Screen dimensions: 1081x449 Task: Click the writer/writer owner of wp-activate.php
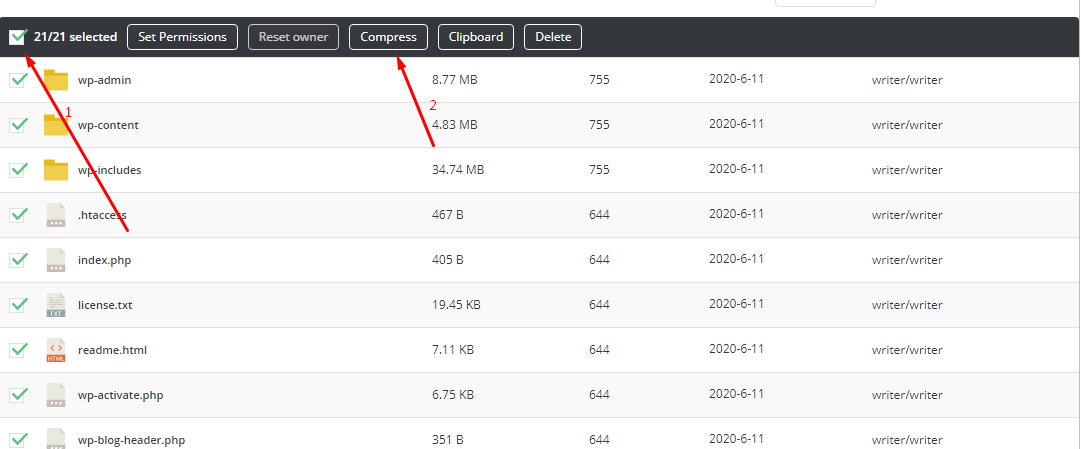[907, 395]
